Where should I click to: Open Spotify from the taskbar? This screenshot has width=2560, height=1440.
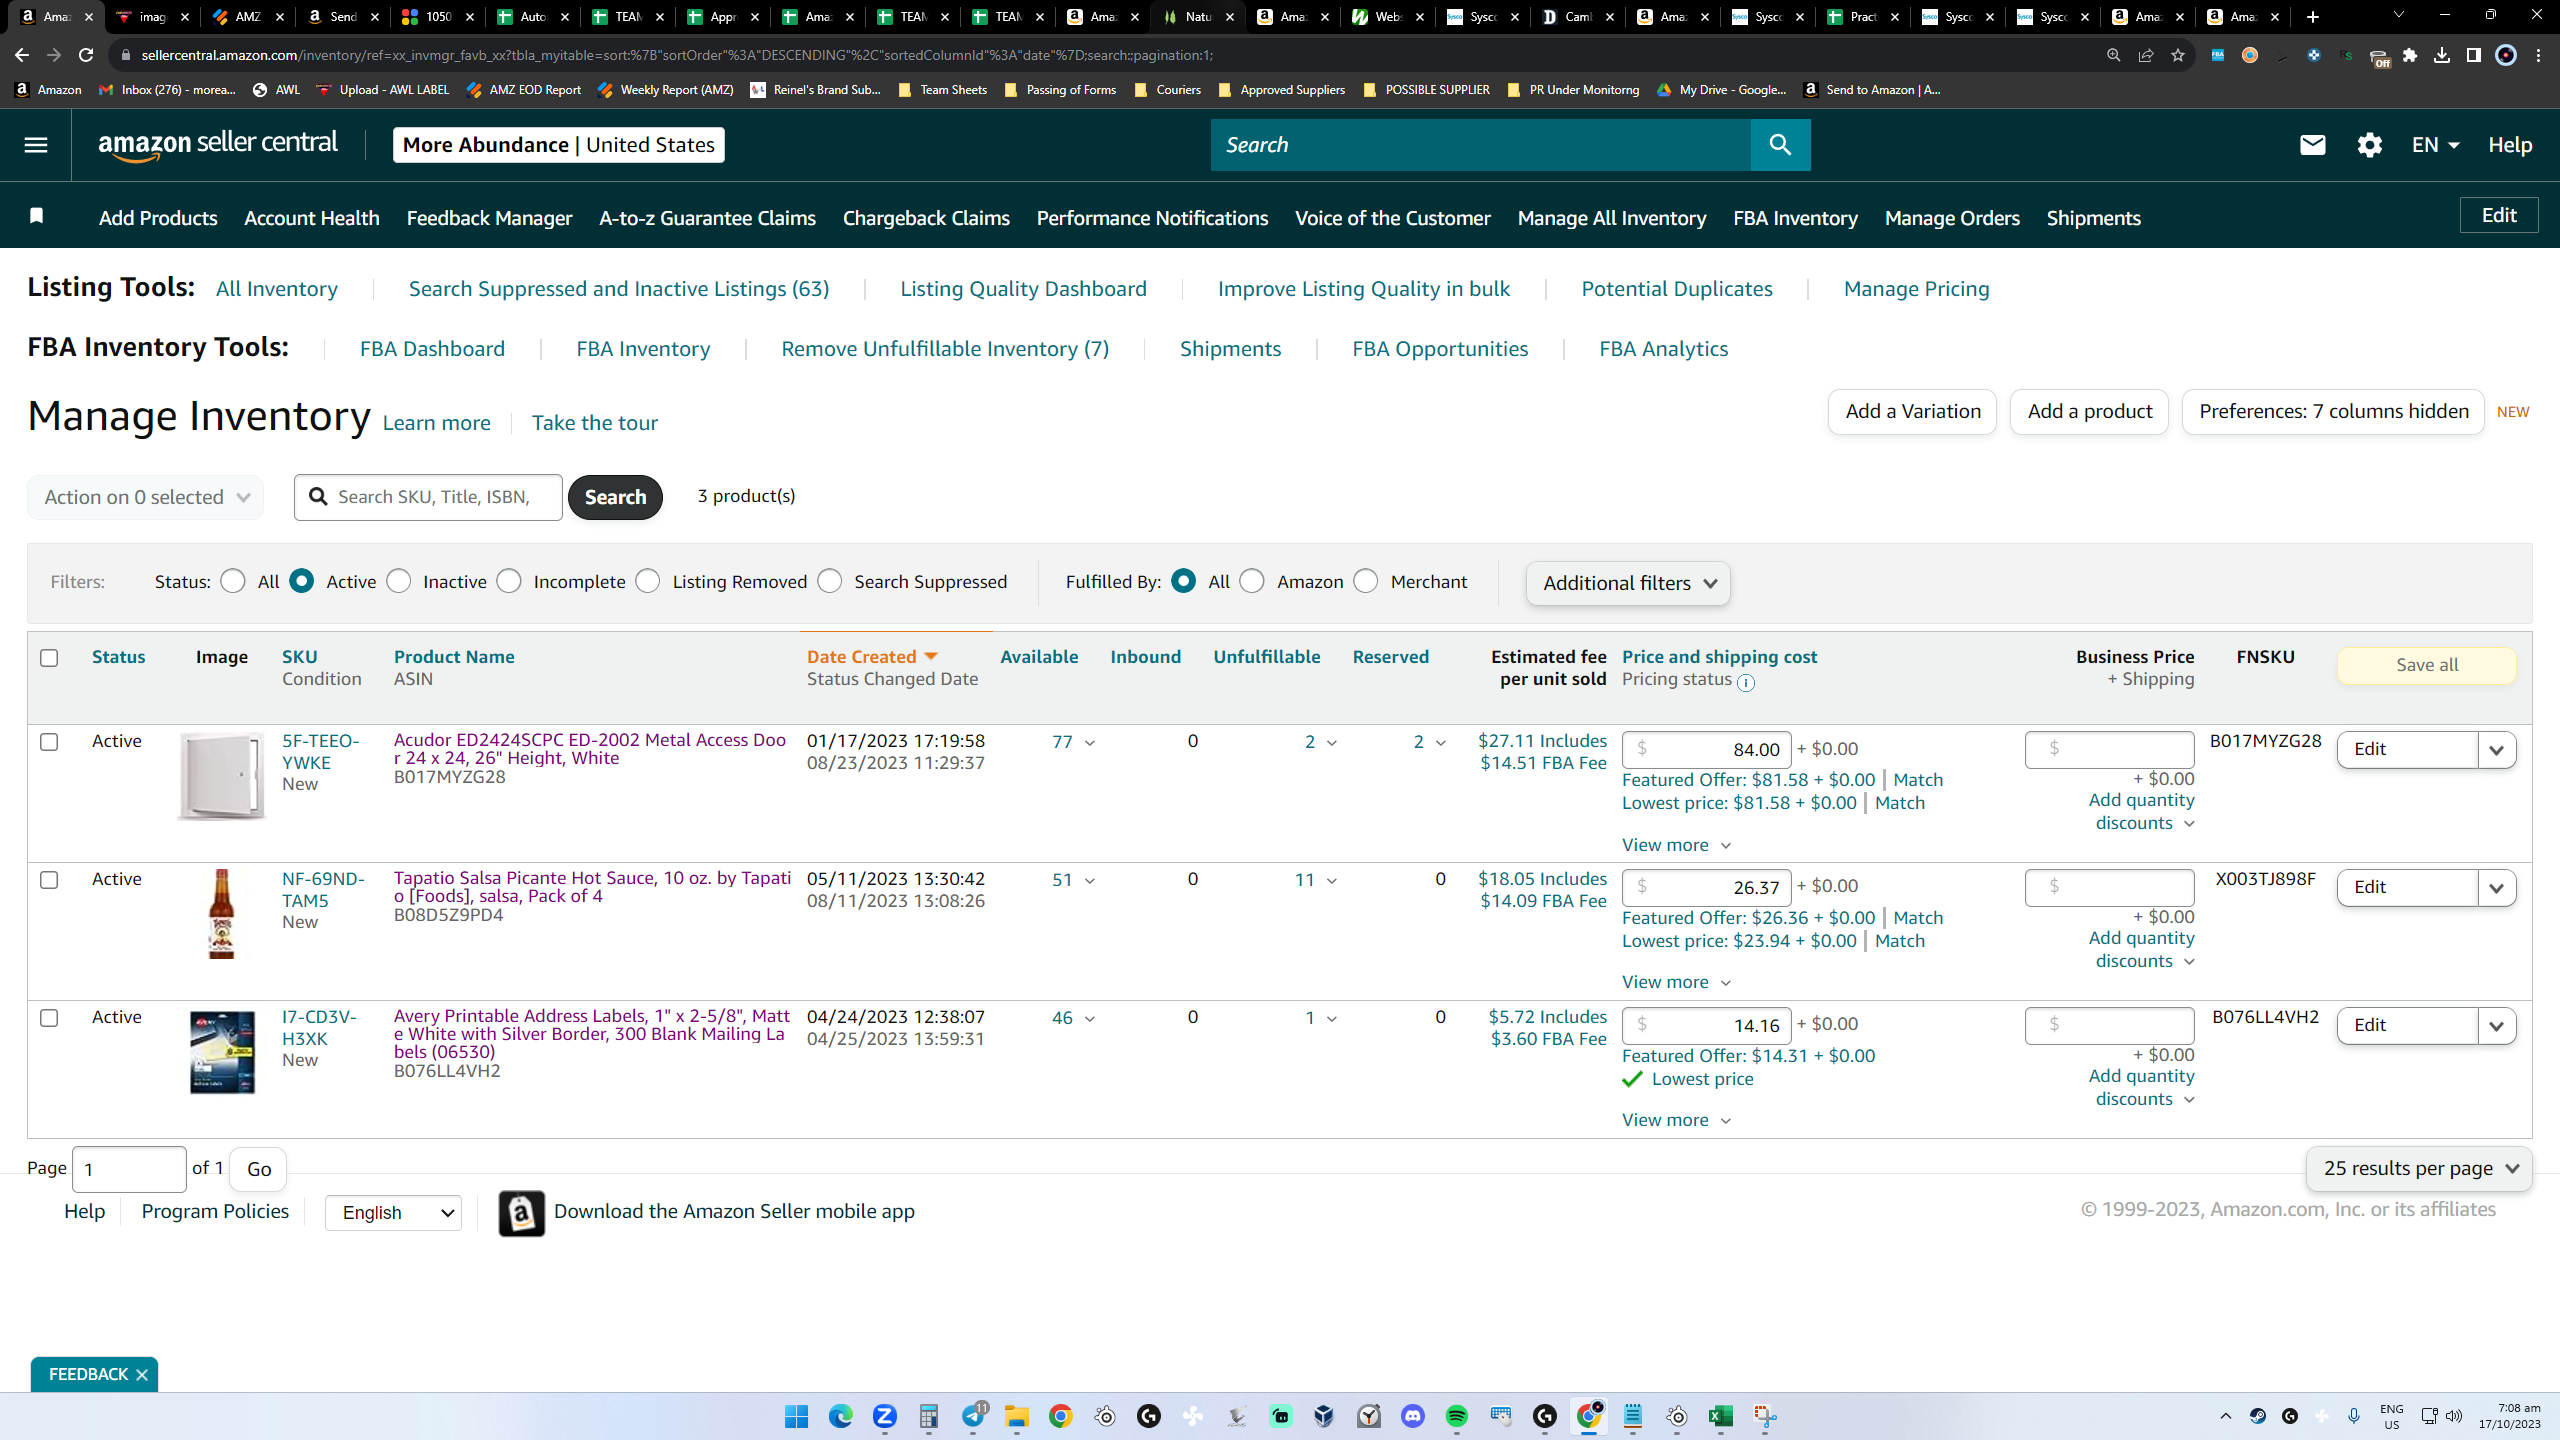1457,1416
